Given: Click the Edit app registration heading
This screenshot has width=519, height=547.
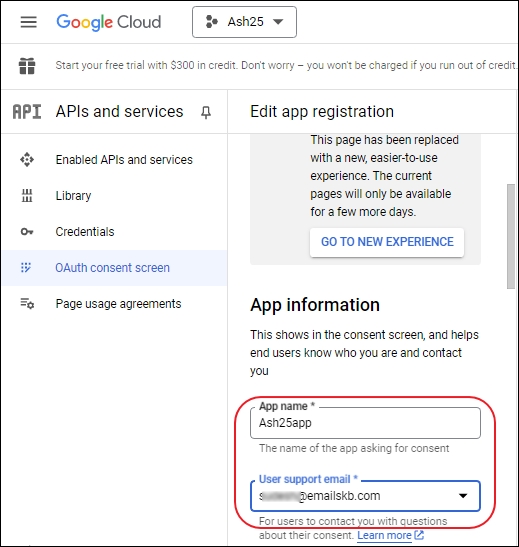Looking at the screenshot, I should 322,112.
